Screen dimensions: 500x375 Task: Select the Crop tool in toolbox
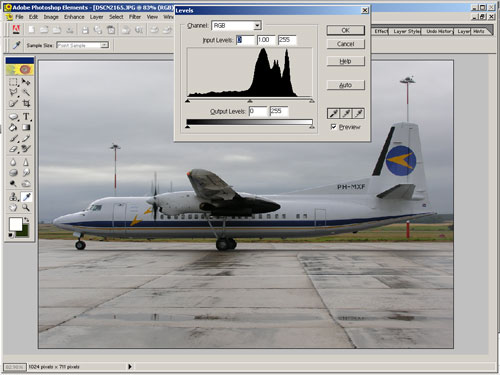click(x=26, y=103)
